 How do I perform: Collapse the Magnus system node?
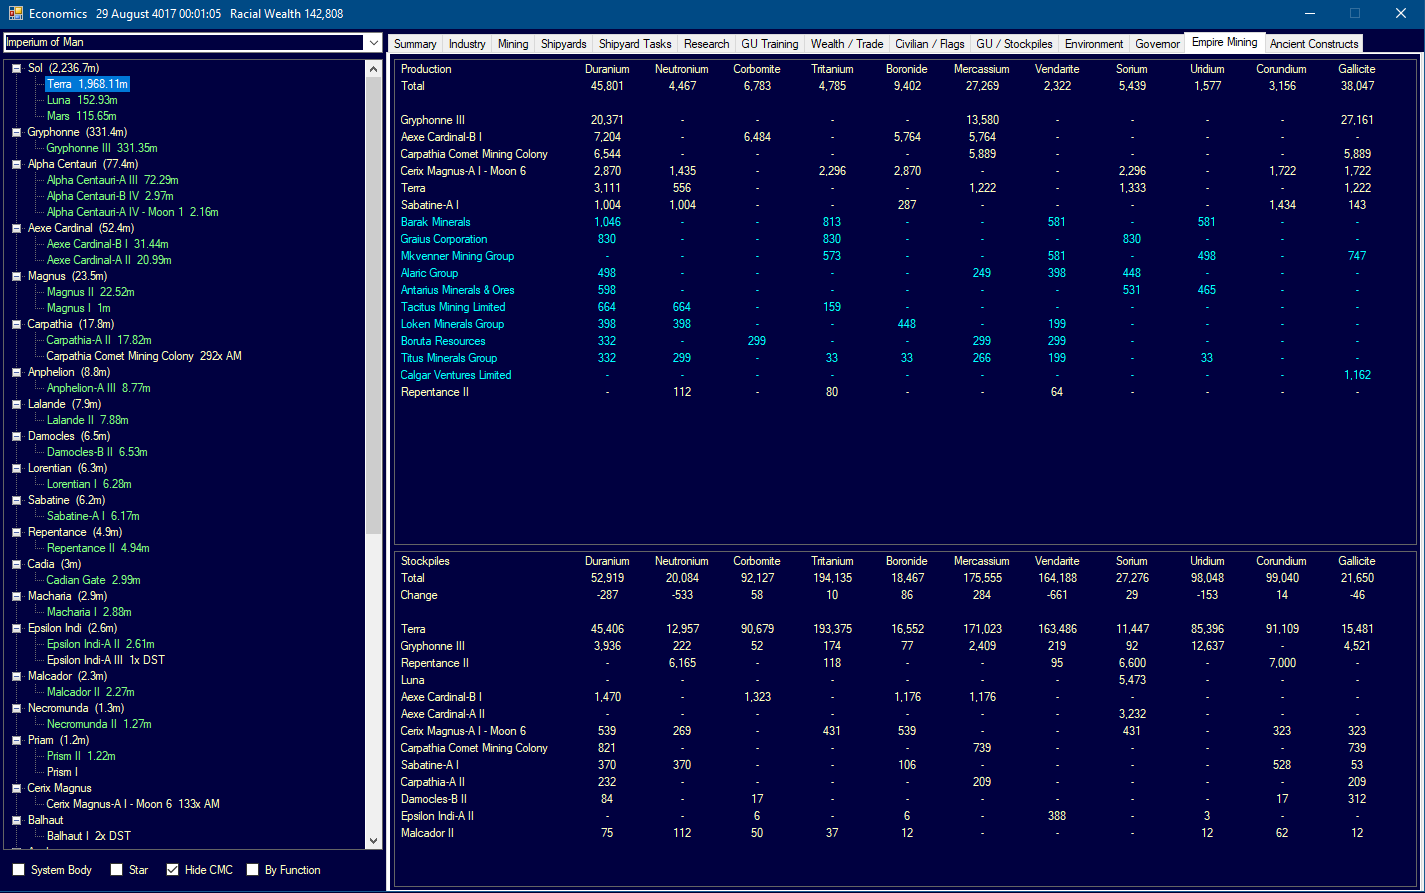[x=17, y=276]
